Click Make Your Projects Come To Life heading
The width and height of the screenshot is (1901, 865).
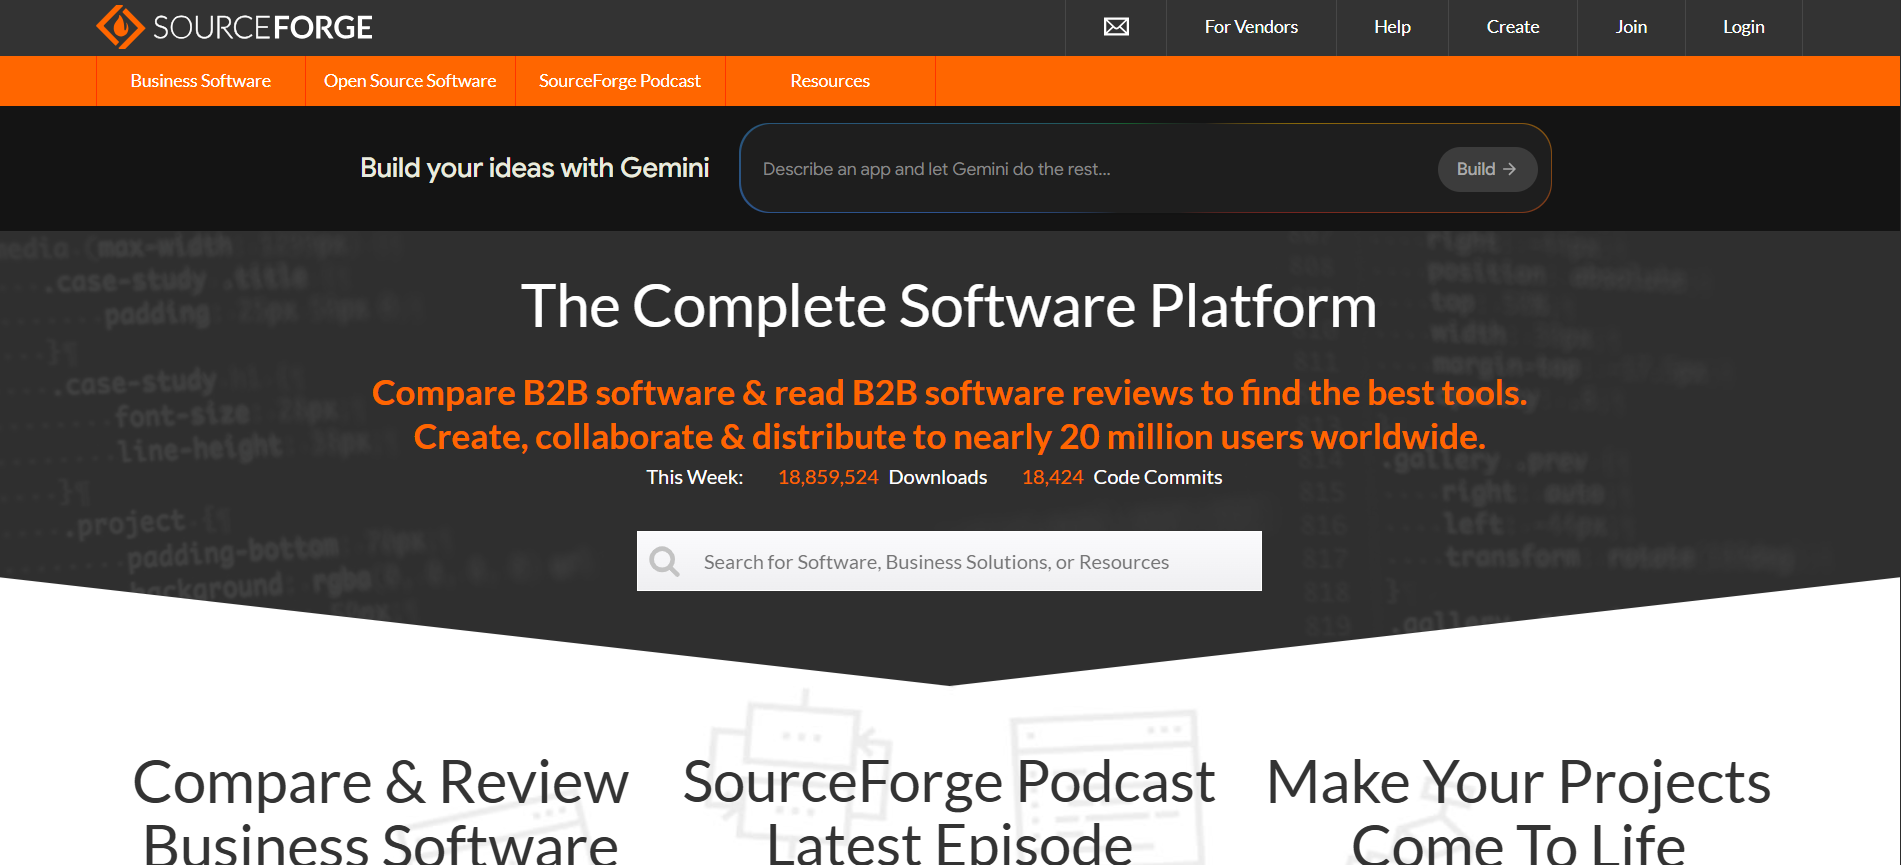click(x=1518, y=810)
